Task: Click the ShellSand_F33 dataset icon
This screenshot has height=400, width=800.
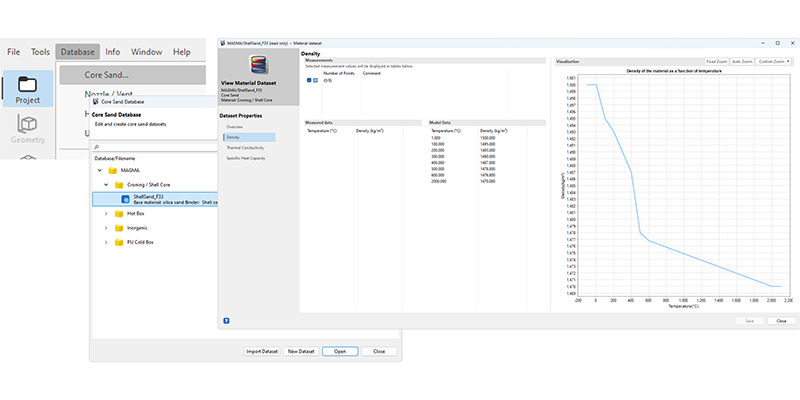Action: 124,199
